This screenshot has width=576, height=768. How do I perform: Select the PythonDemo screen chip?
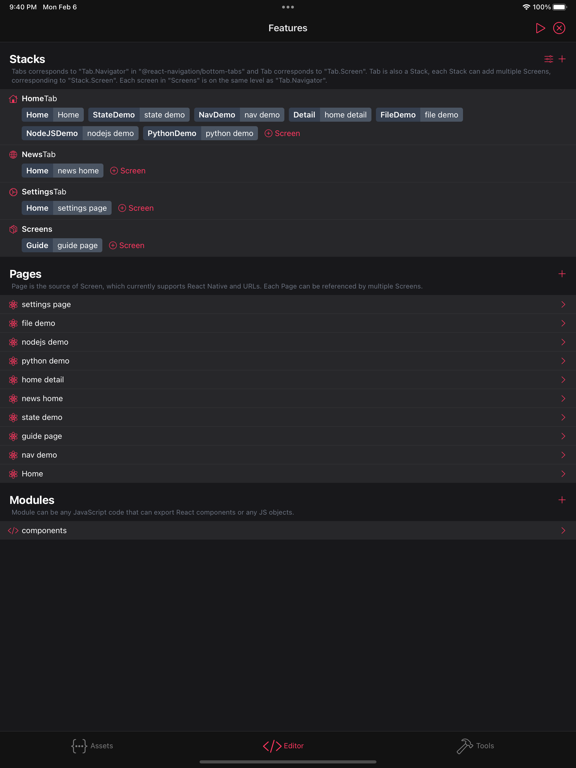tap(200, 134)
